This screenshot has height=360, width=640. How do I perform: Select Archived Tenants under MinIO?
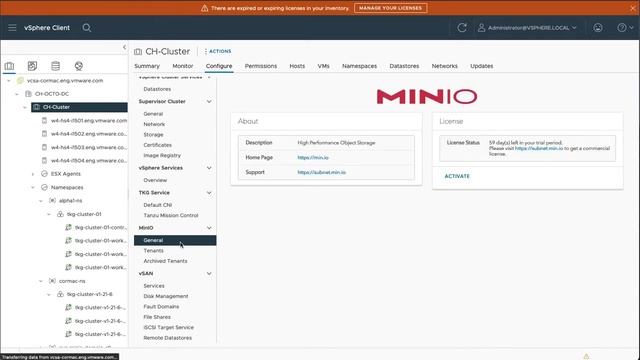[x=165, y=261]
